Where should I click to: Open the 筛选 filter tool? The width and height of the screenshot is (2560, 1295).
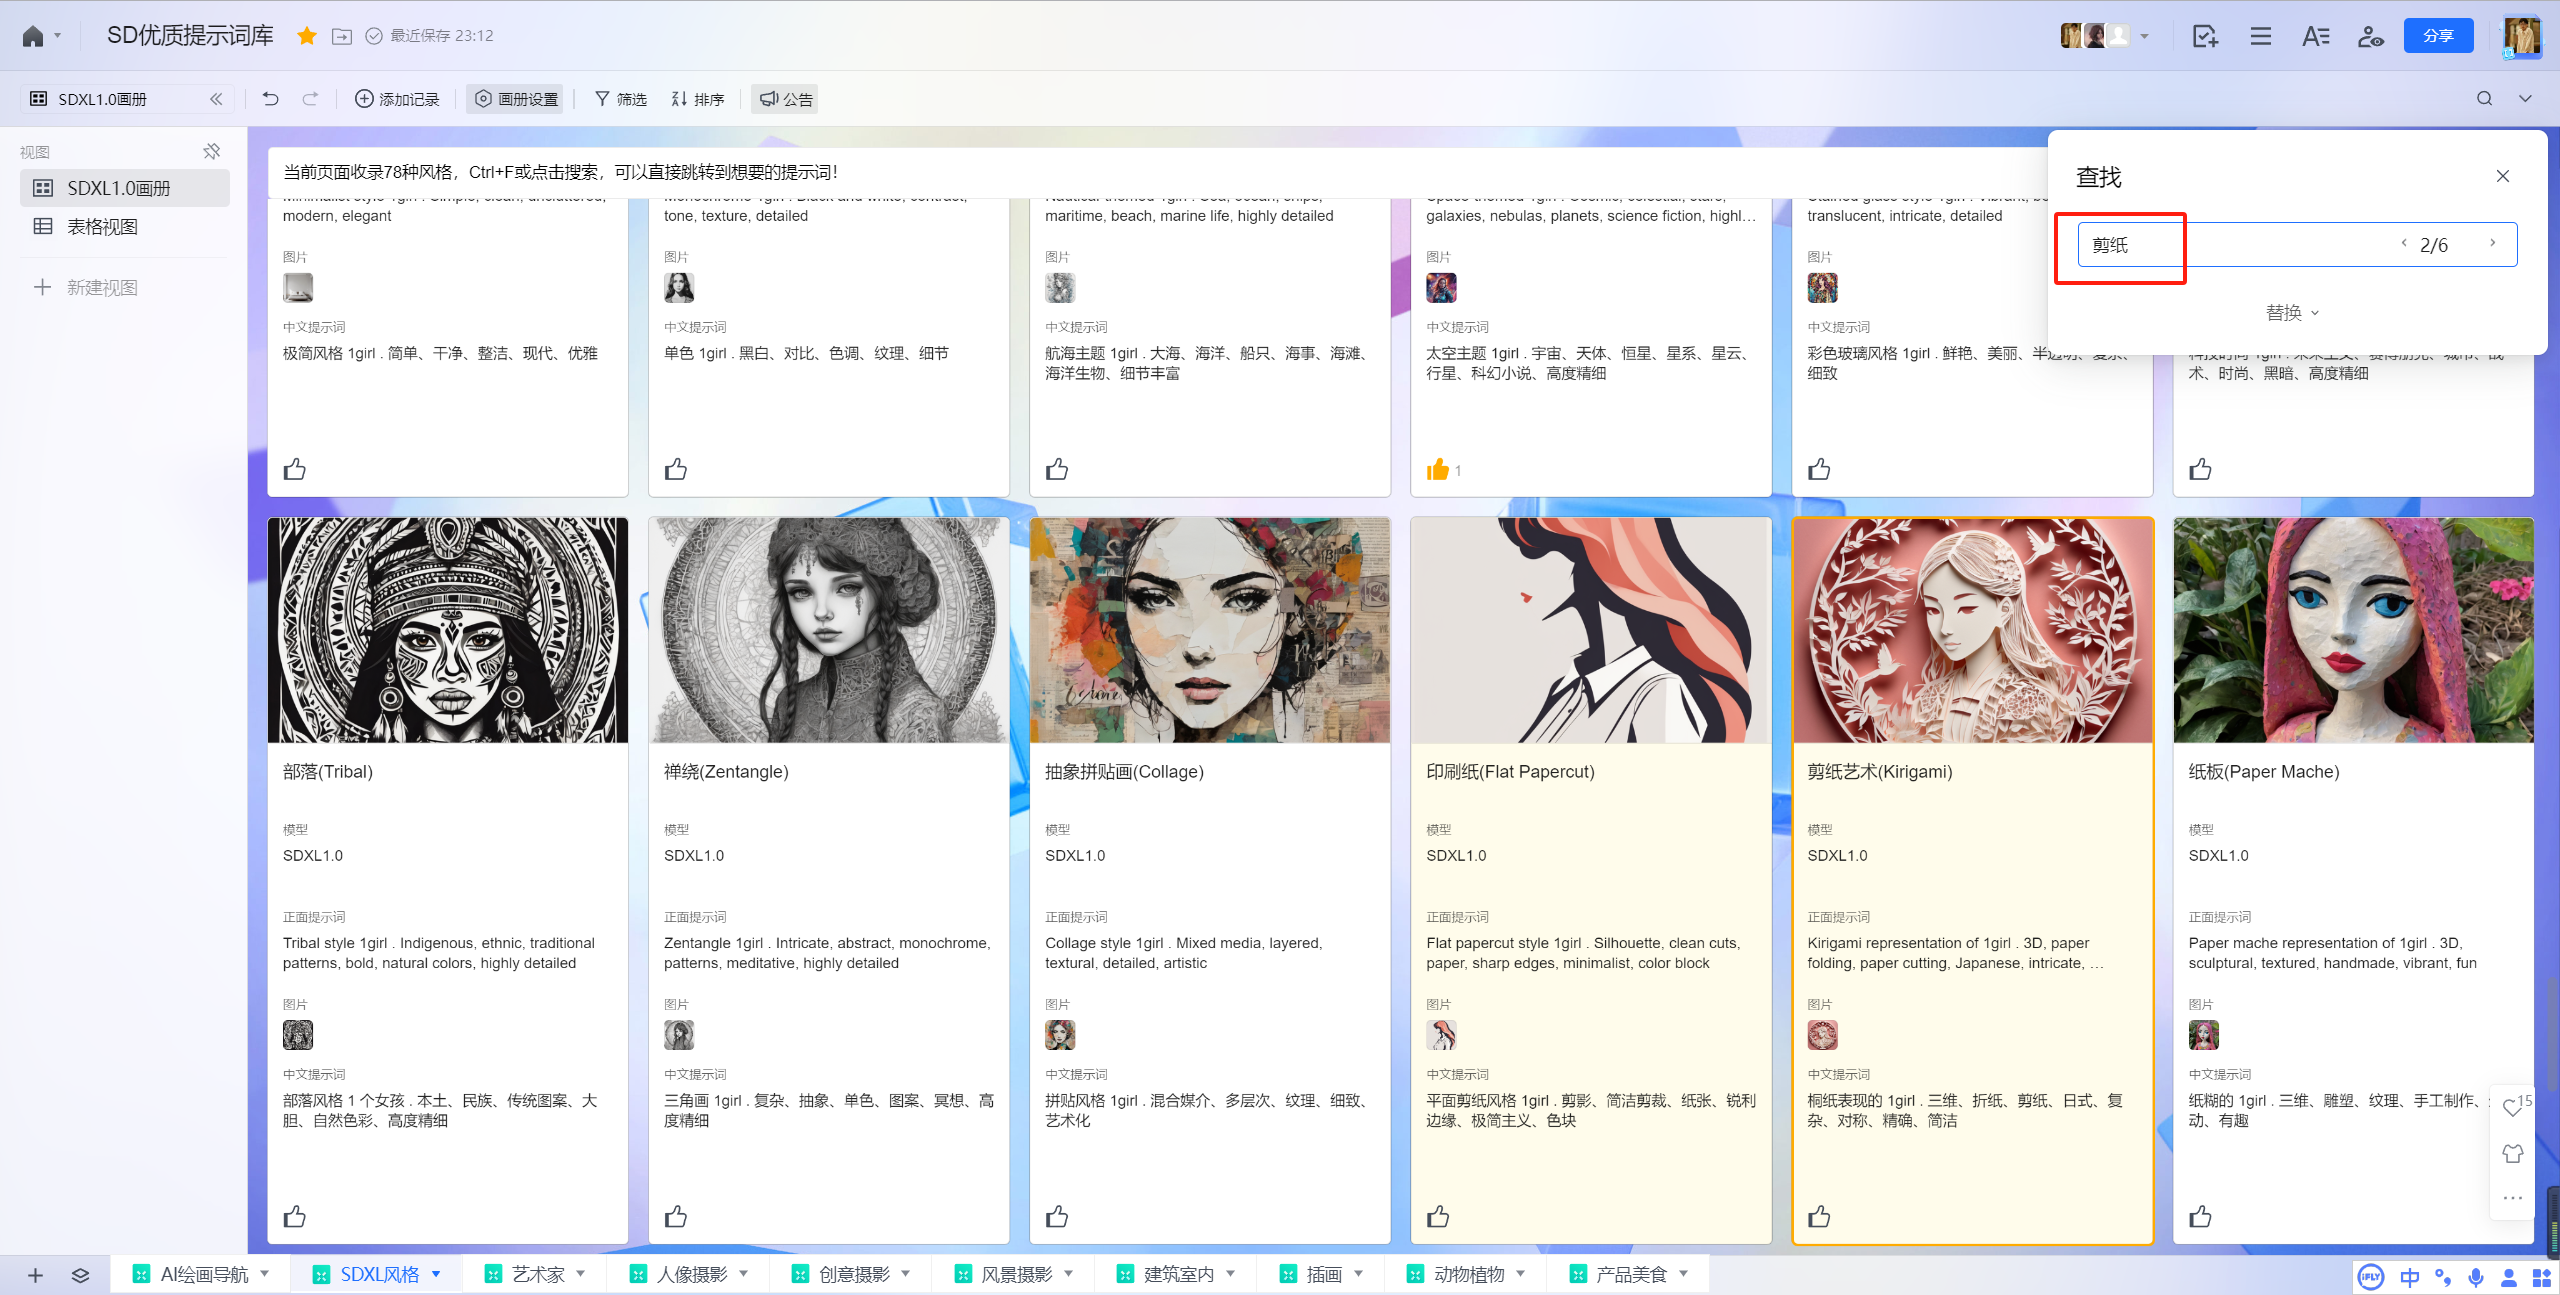620,99
